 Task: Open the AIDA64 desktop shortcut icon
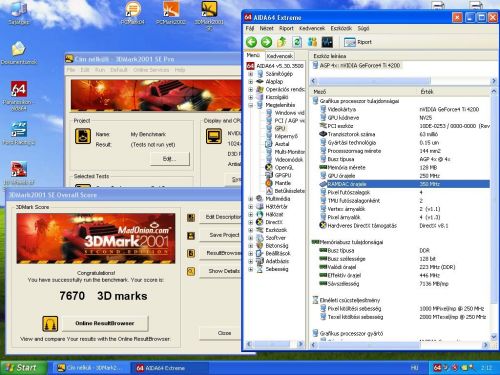[19, 89]
